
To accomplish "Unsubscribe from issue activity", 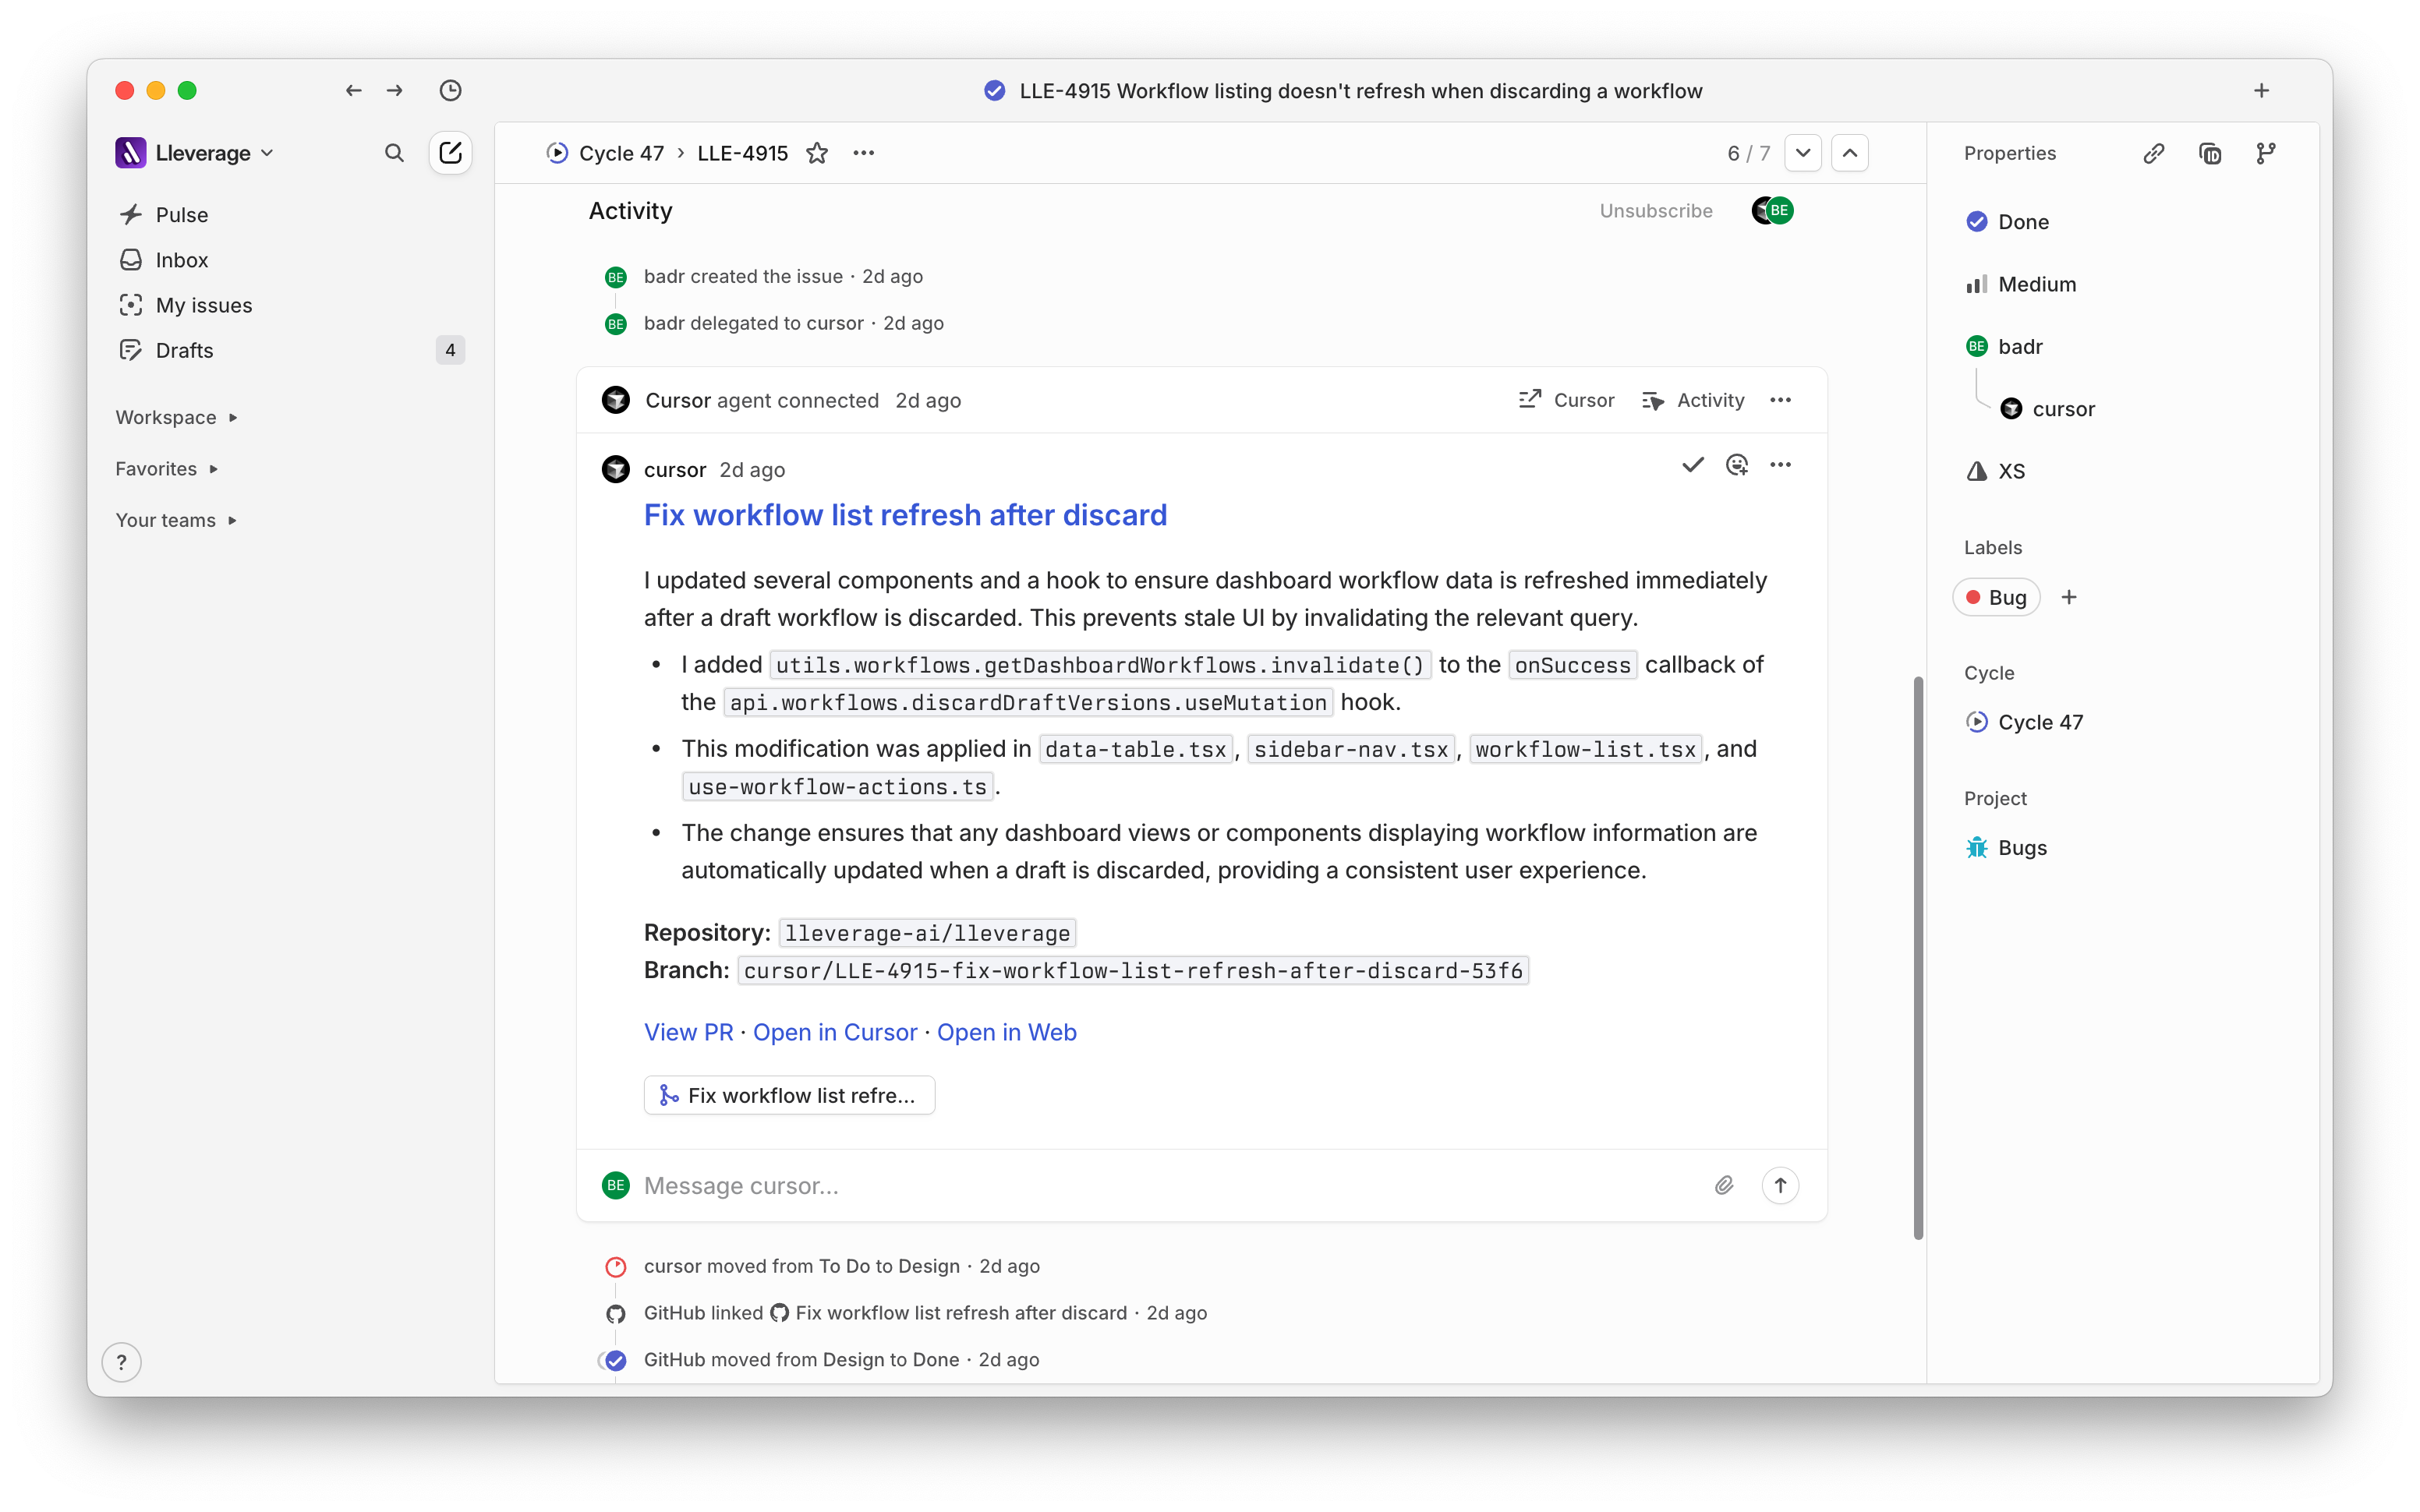I will (x=1656, y=211).
